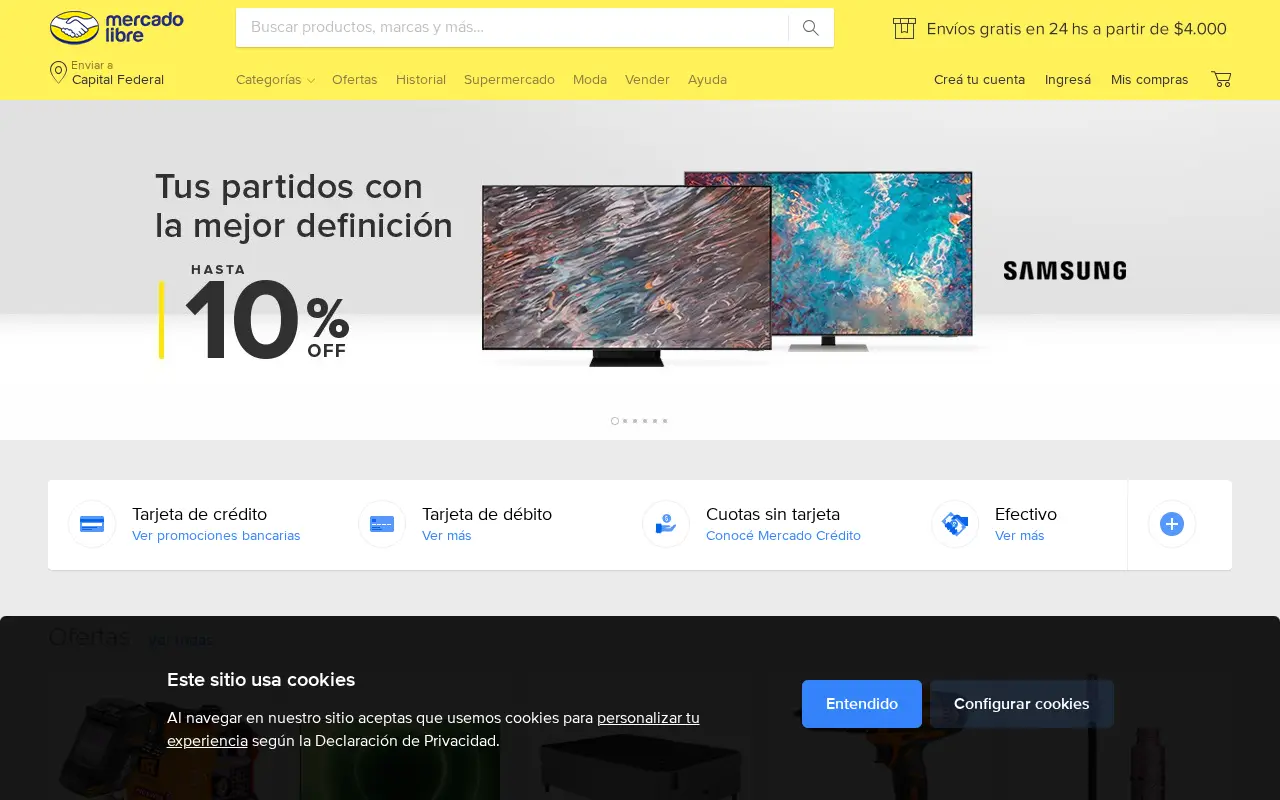The image size is (1280, 800).
Task: Click the Samsung TVs banner image
Action: tap(727, 268)
